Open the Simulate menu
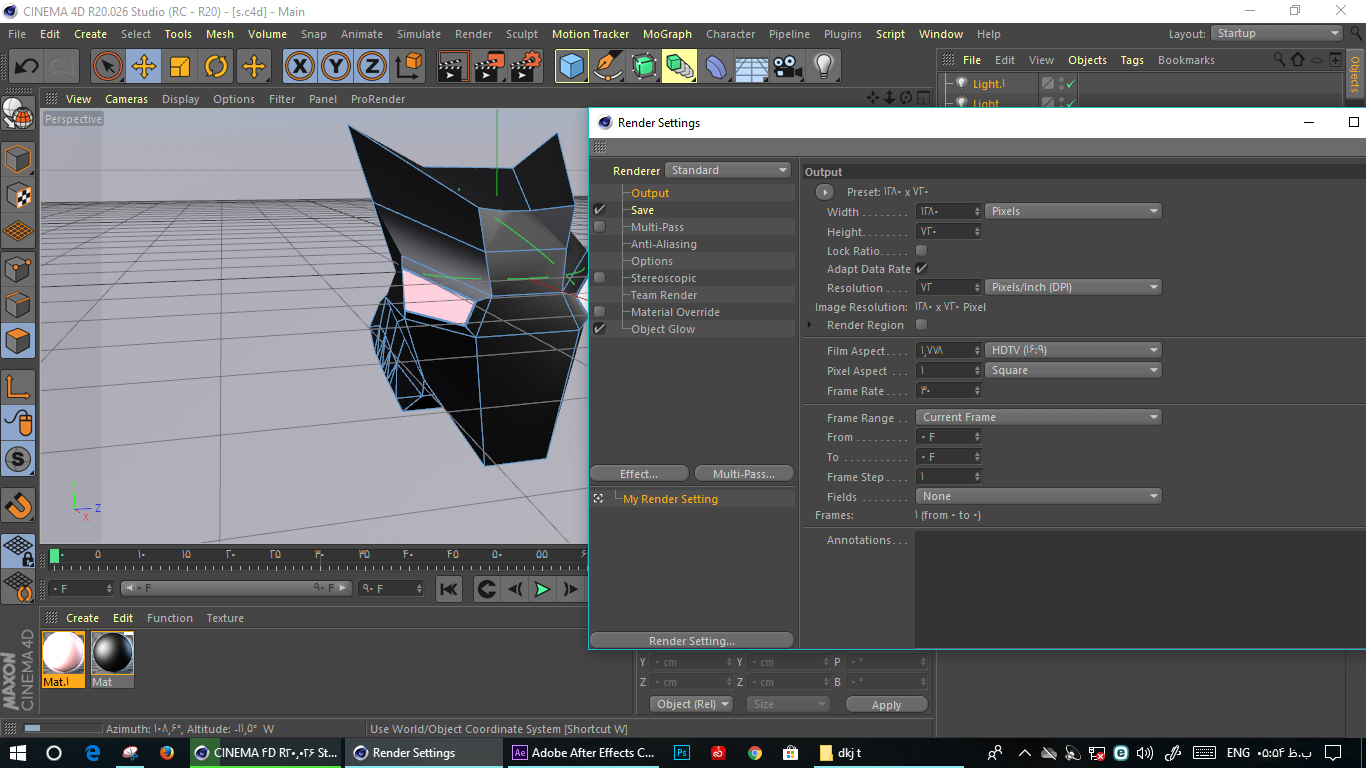 [418, 34]
